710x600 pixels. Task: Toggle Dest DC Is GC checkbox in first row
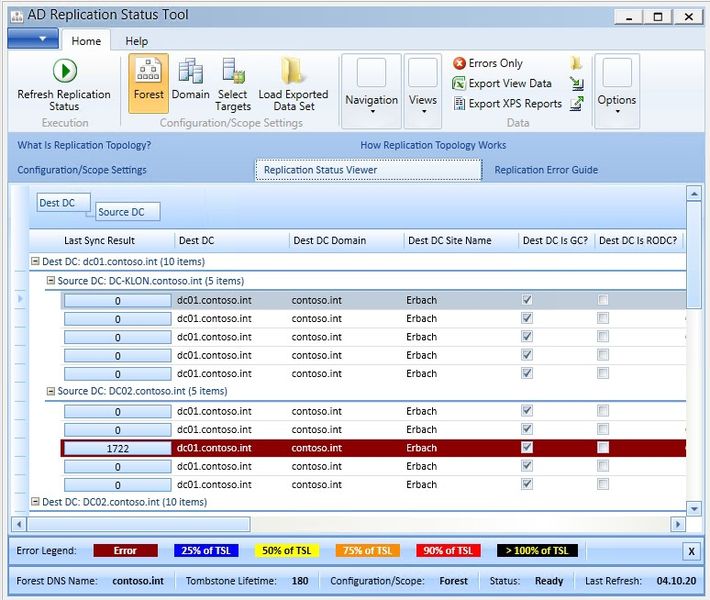pos(527,300)
